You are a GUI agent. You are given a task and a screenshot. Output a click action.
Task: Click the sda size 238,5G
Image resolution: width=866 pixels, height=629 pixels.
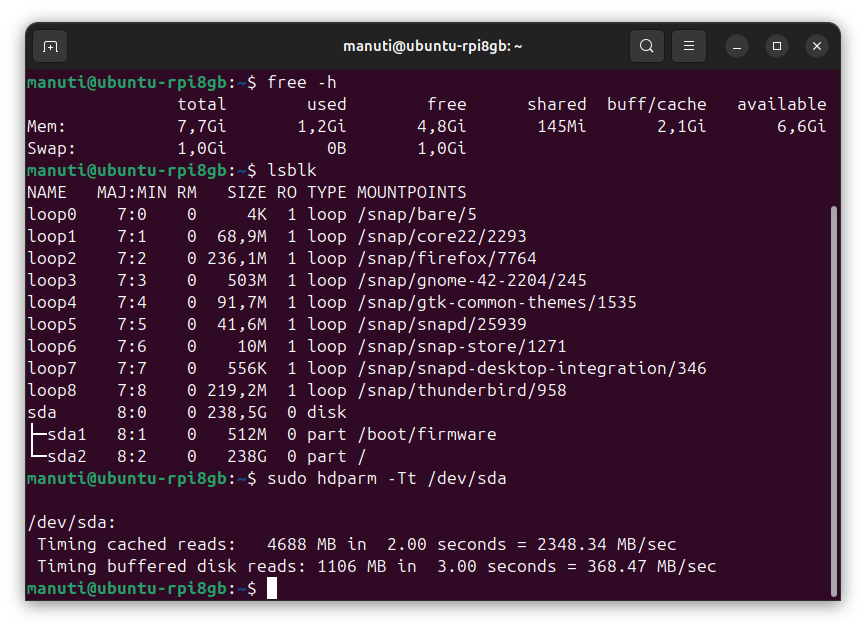[x=237, y=413]
